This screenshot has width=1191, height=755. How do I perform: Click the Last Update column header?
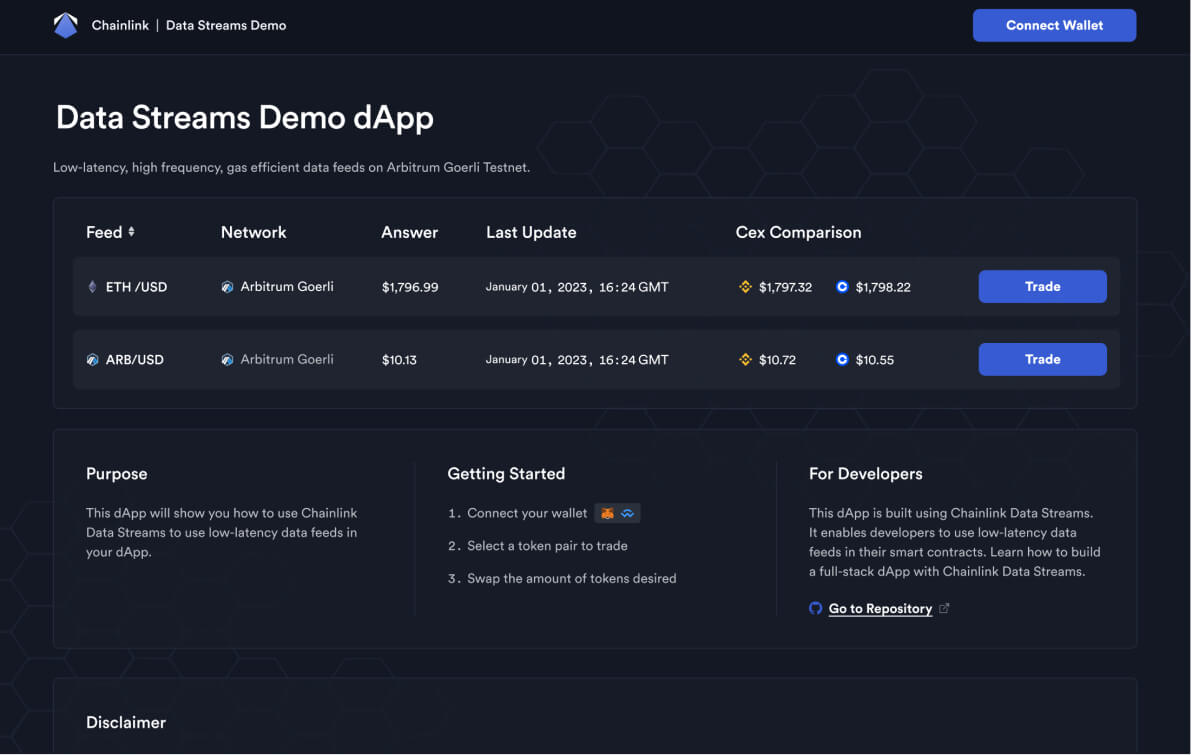pos(531,232)
